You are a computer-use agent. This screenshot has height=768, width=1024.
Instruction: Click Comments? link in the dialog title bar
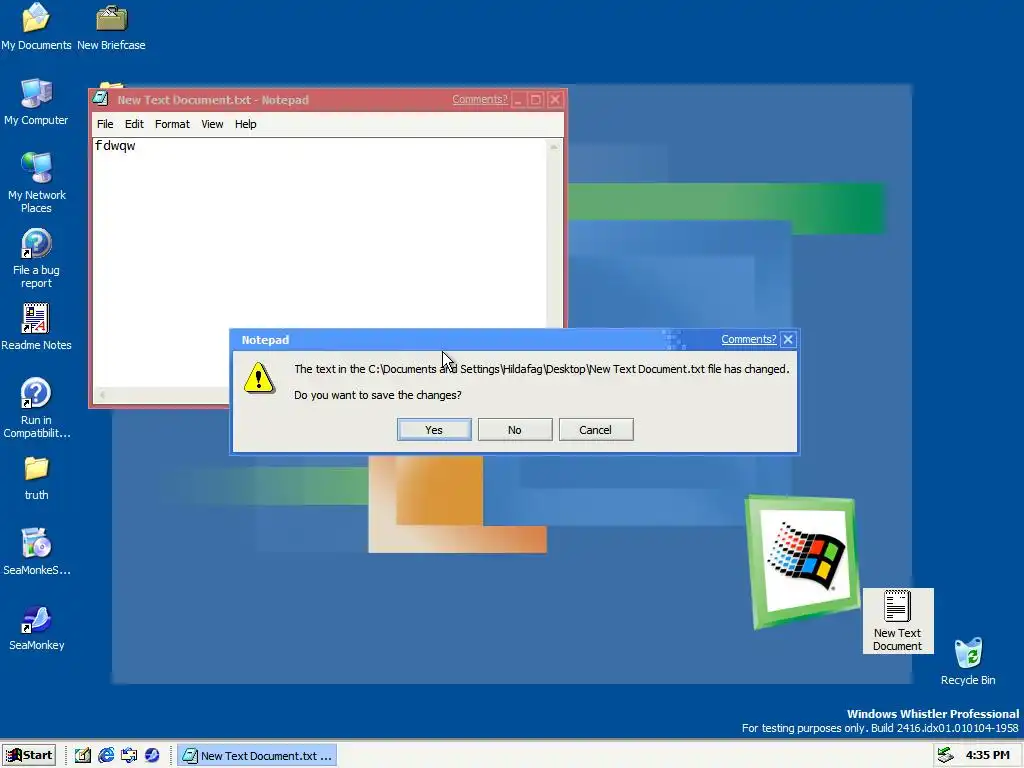tap(748, 340)
